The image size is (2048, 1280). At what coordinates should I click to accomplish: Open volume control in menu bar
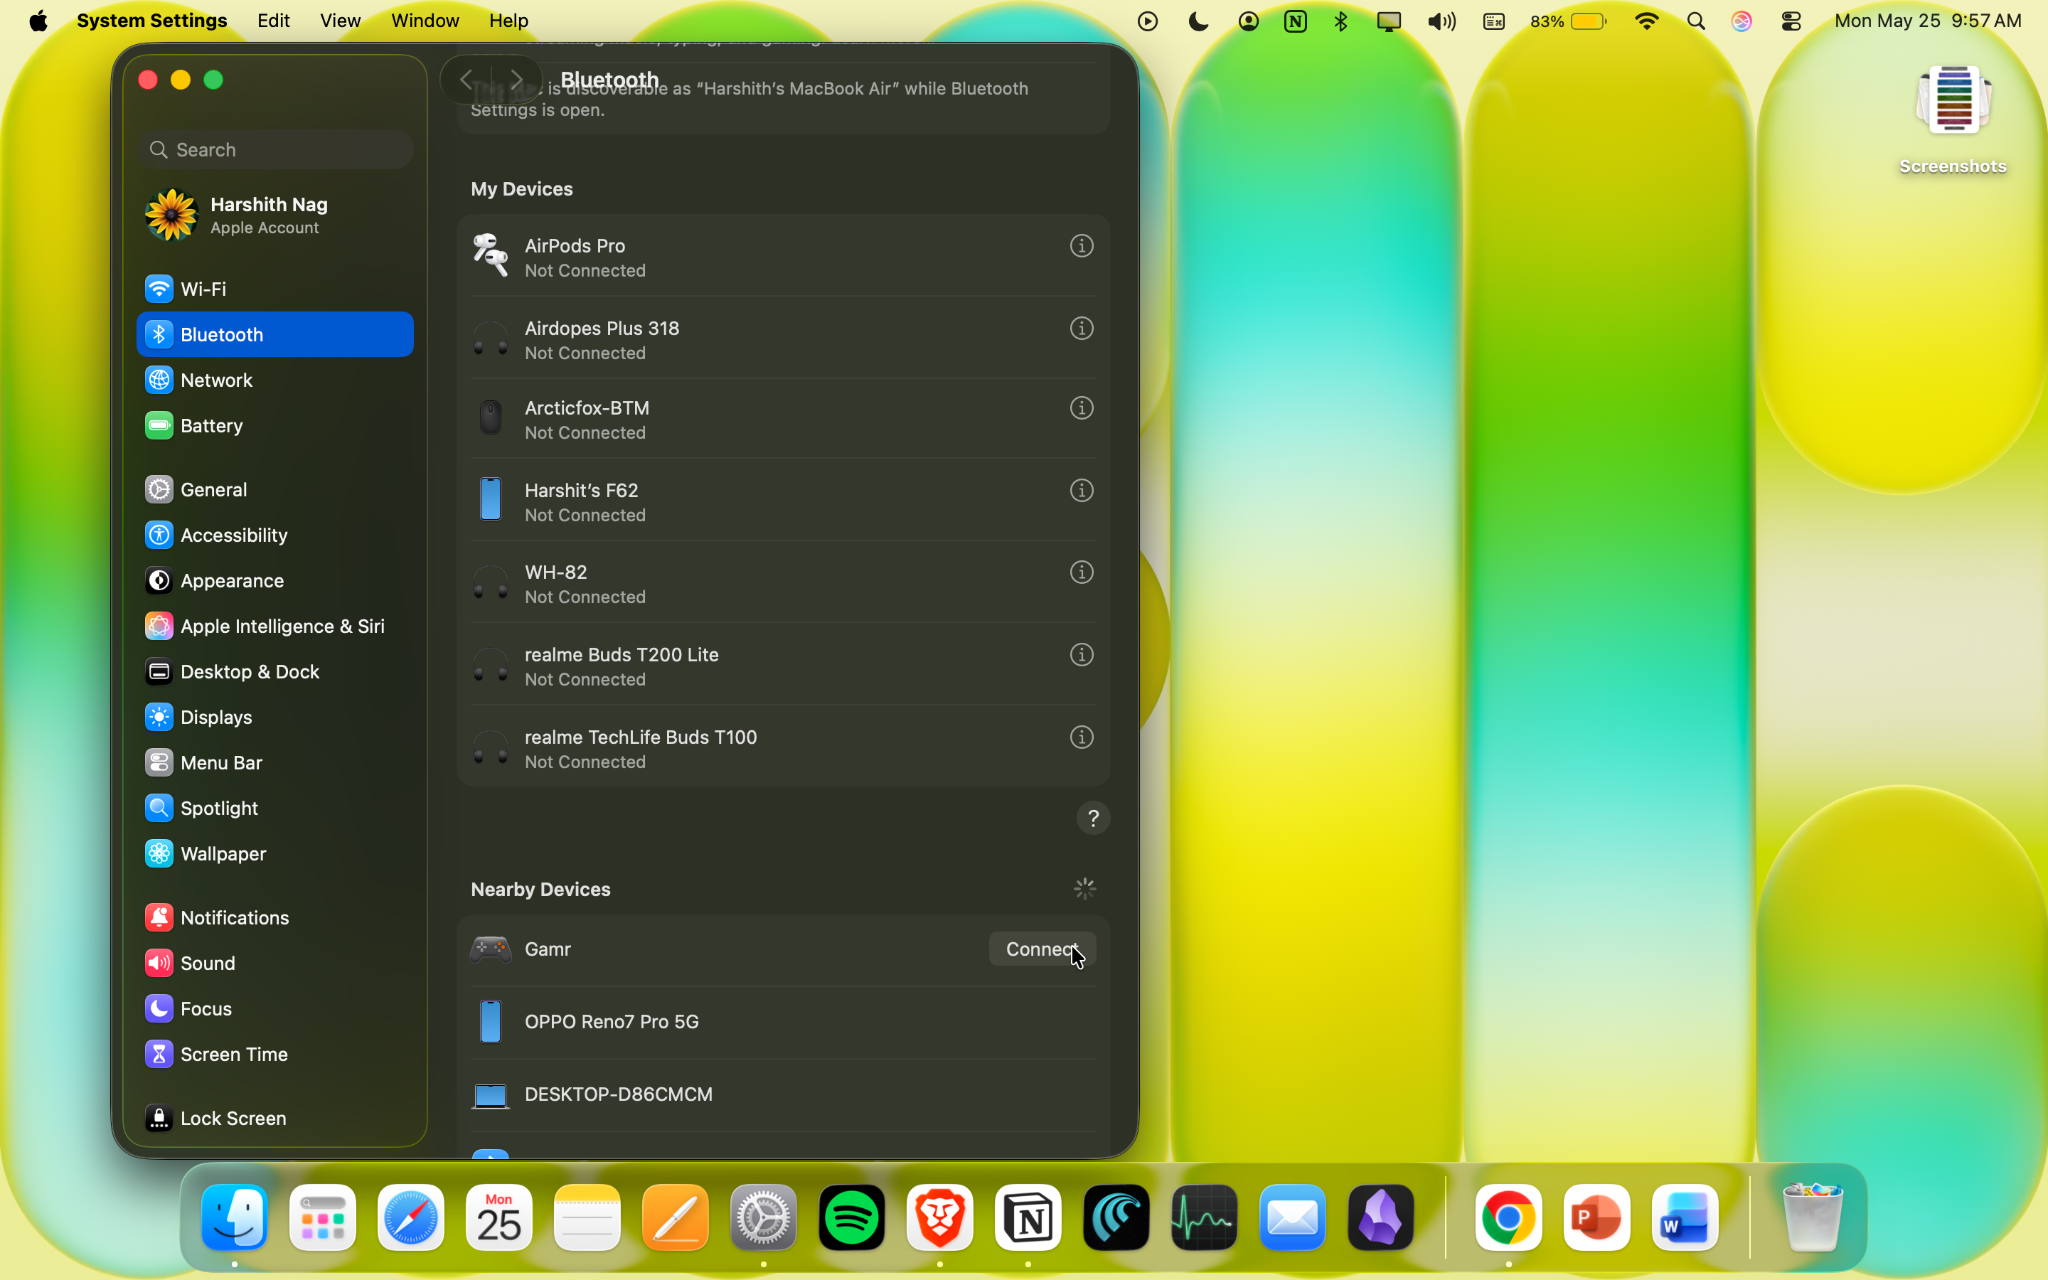1441,21
